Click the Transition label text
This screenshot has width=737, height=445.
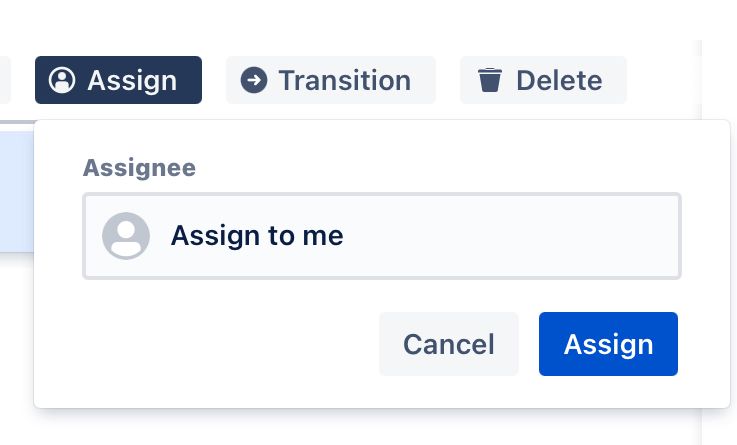tap(345, 80)
